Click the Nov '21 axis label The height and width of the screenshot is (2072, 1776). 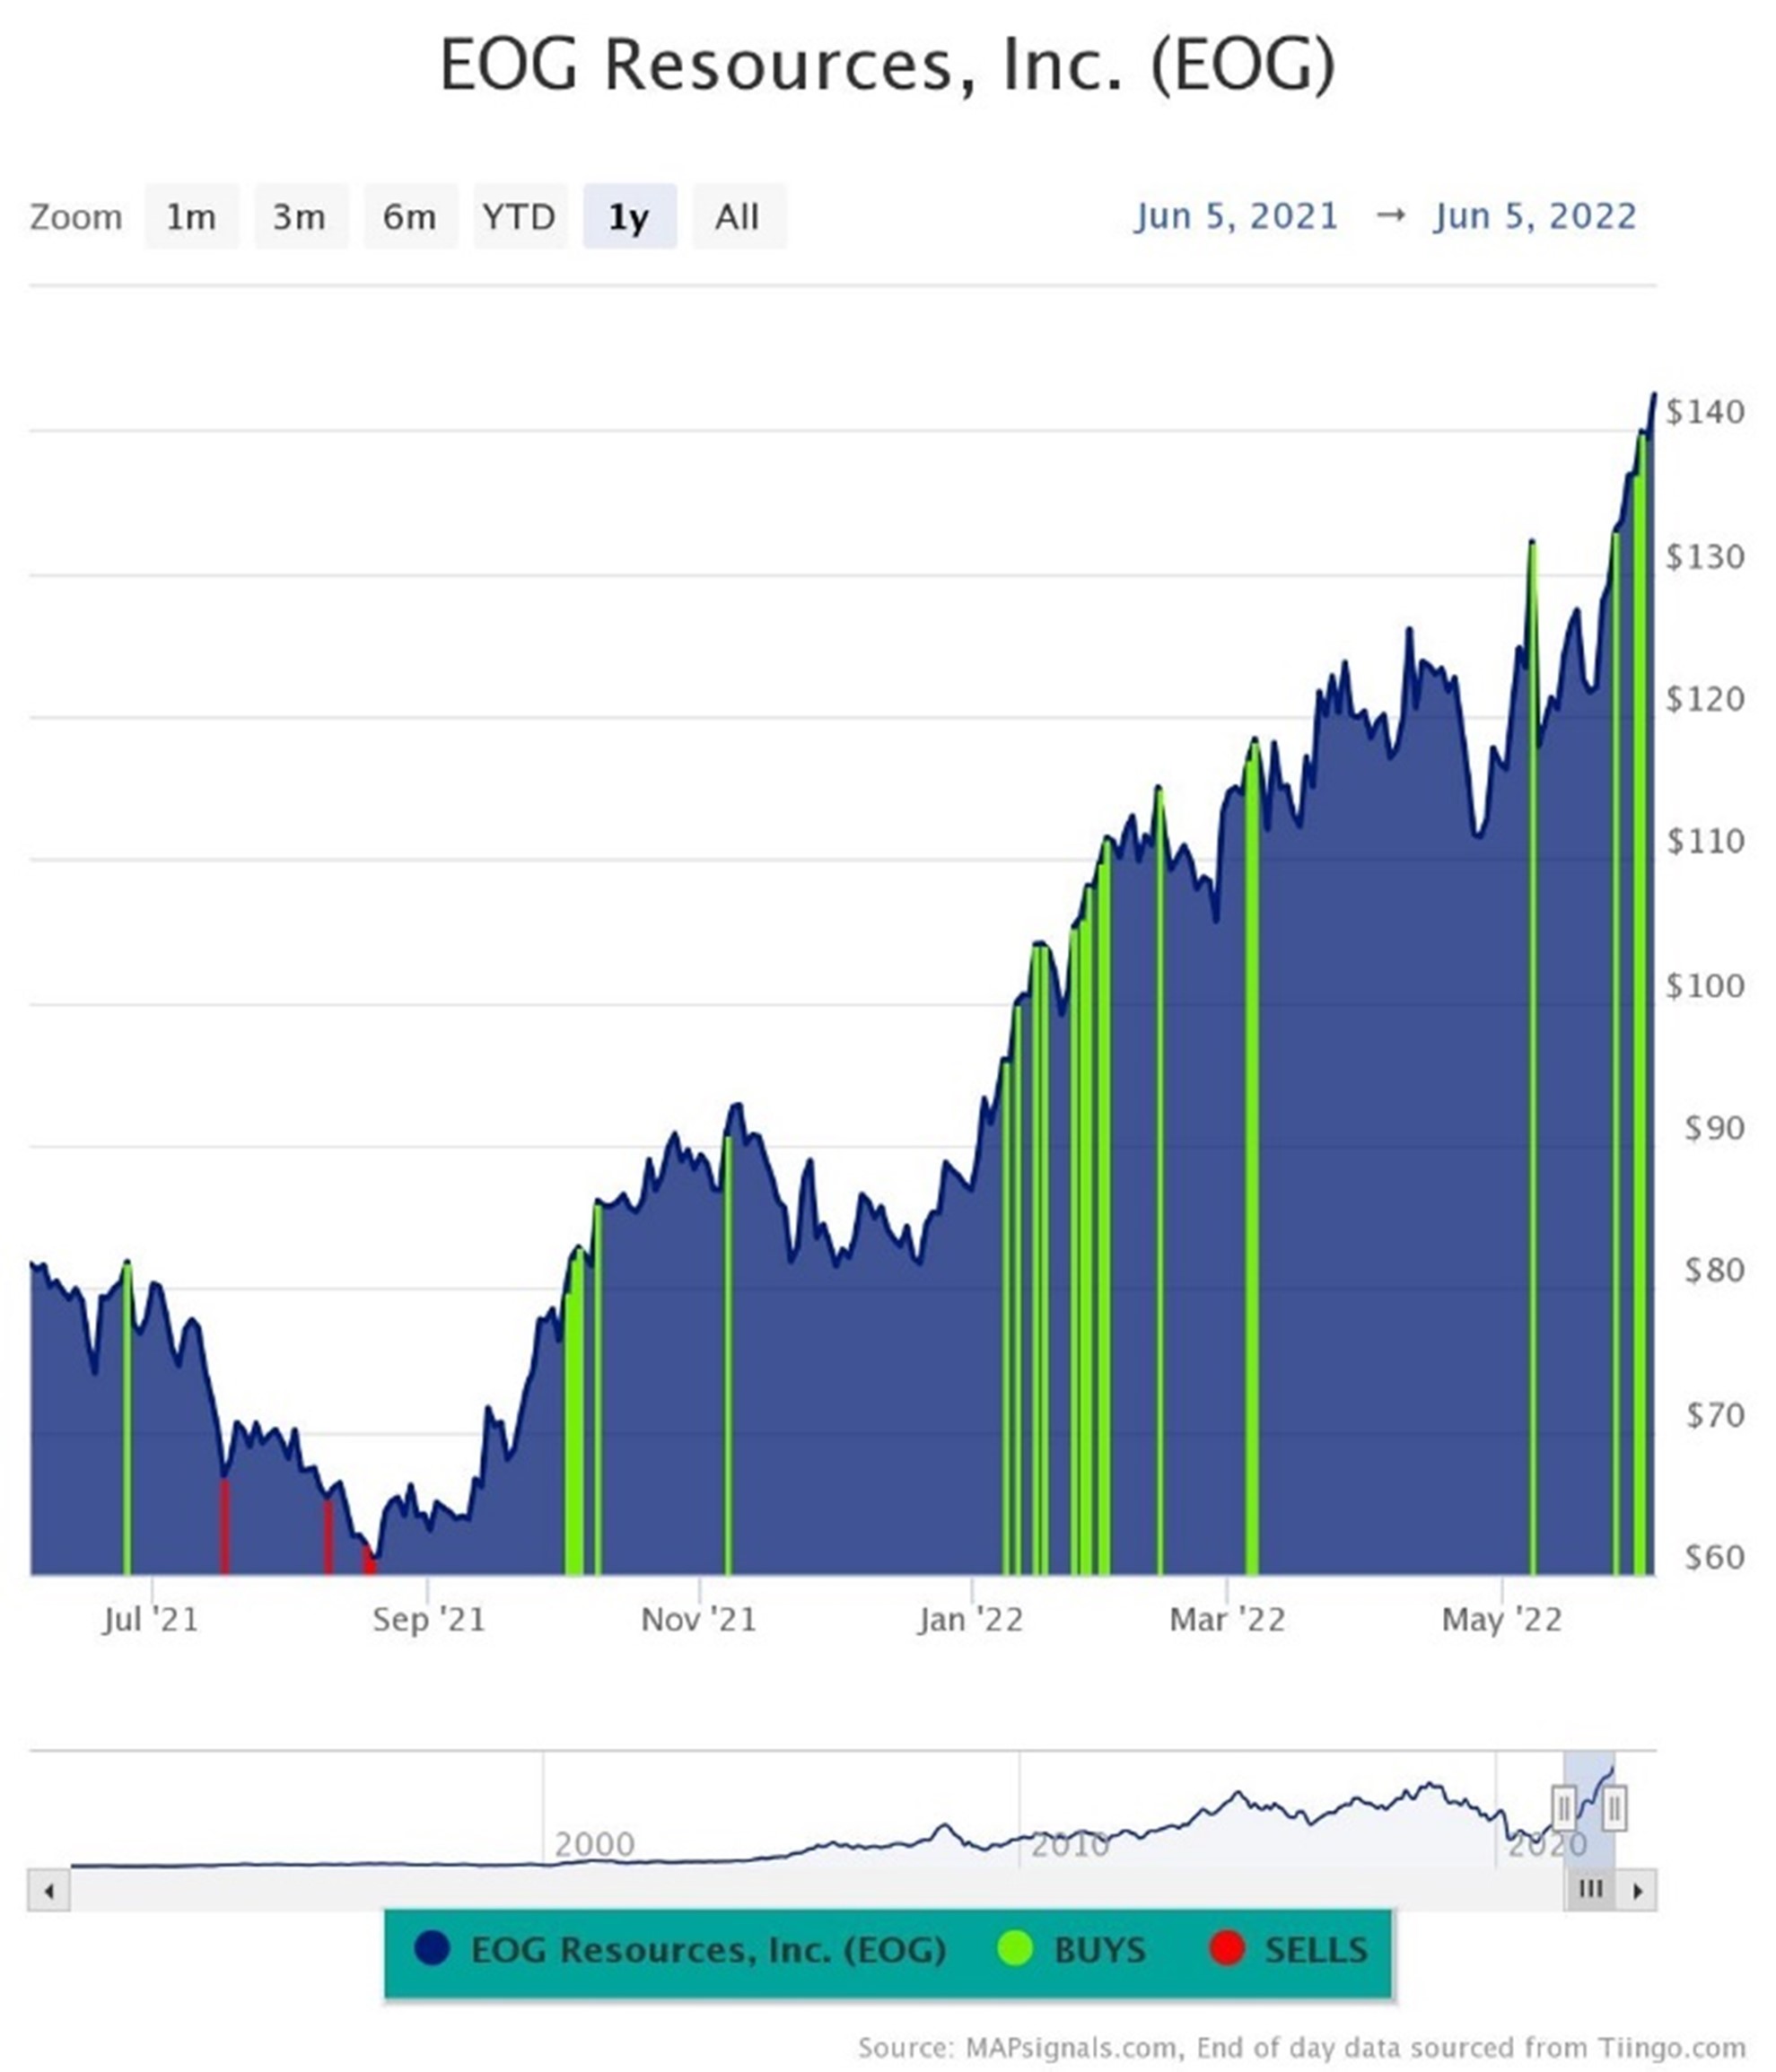699,1620
